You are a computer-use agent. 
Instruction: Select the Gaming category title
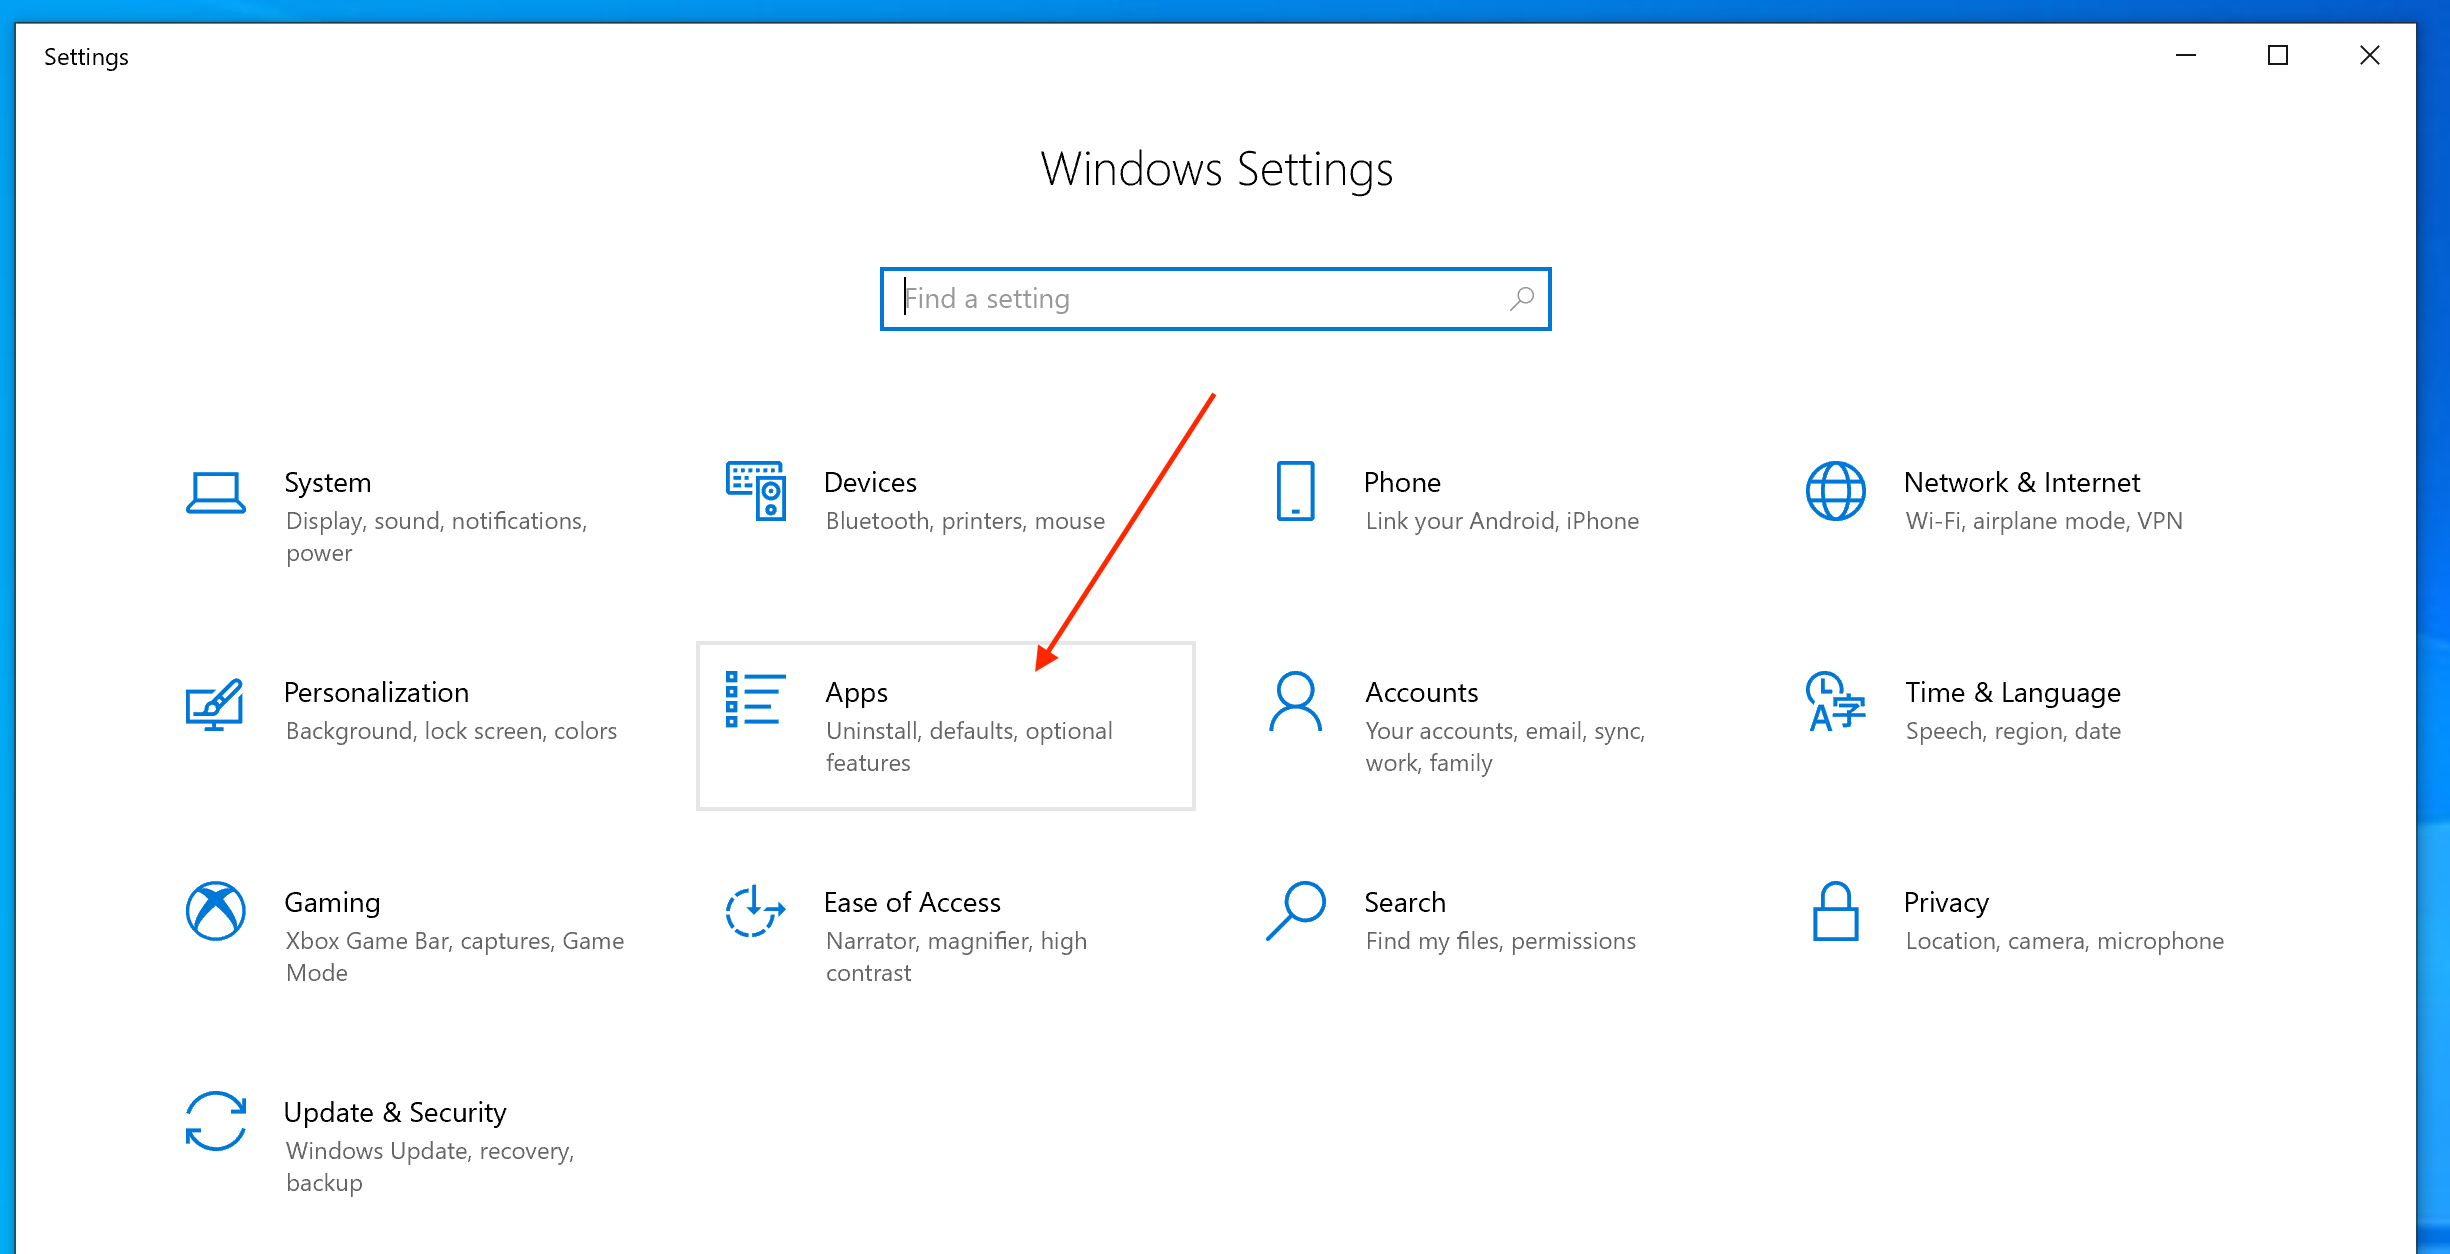click(x=332, y=902)
